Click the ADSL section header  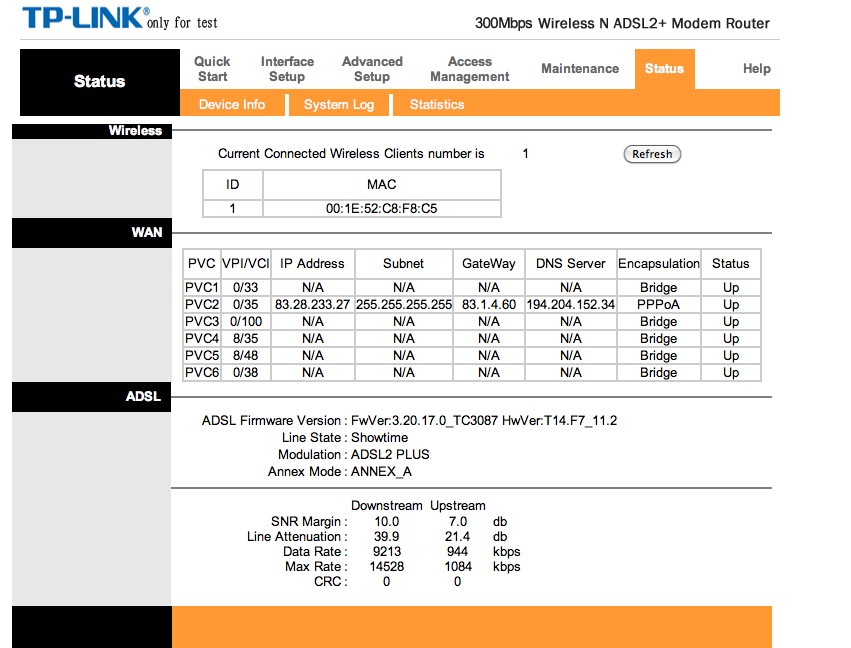[143, 397]
